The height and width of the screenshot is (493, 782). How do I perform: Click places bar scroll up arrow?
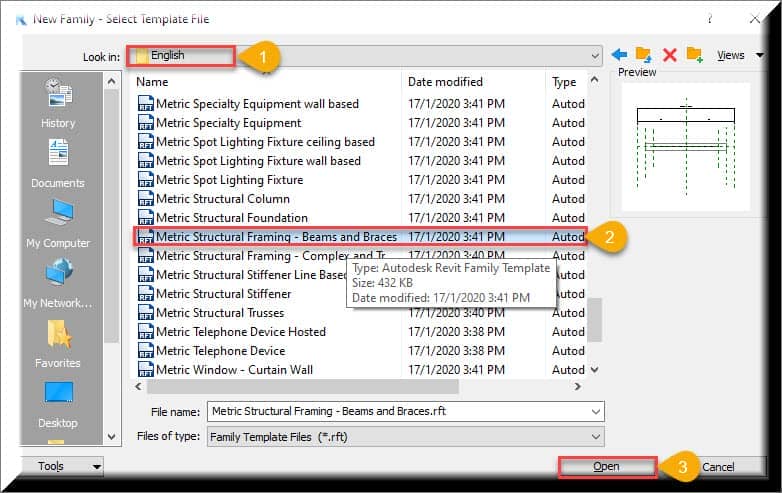[111, 81]
